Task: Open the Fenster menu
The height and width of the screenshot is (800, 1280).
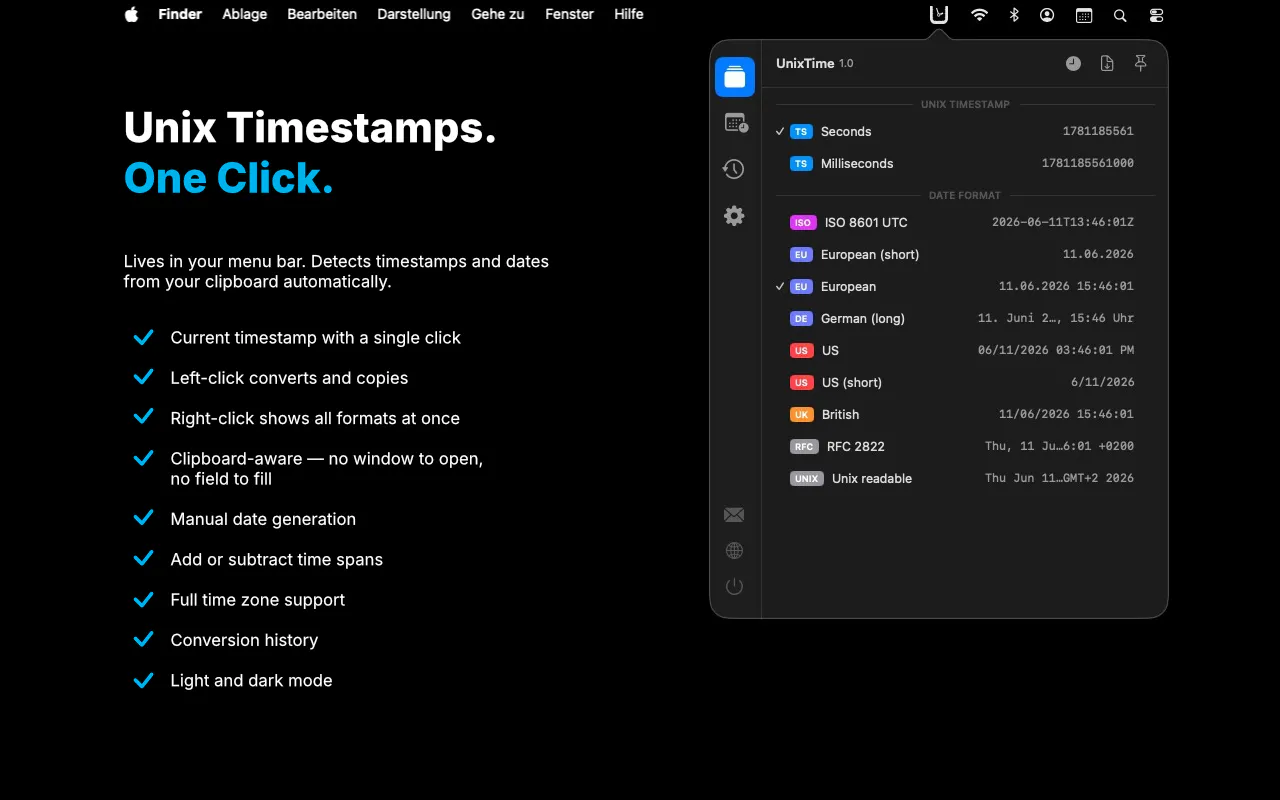Action: [x=569, y=14]
